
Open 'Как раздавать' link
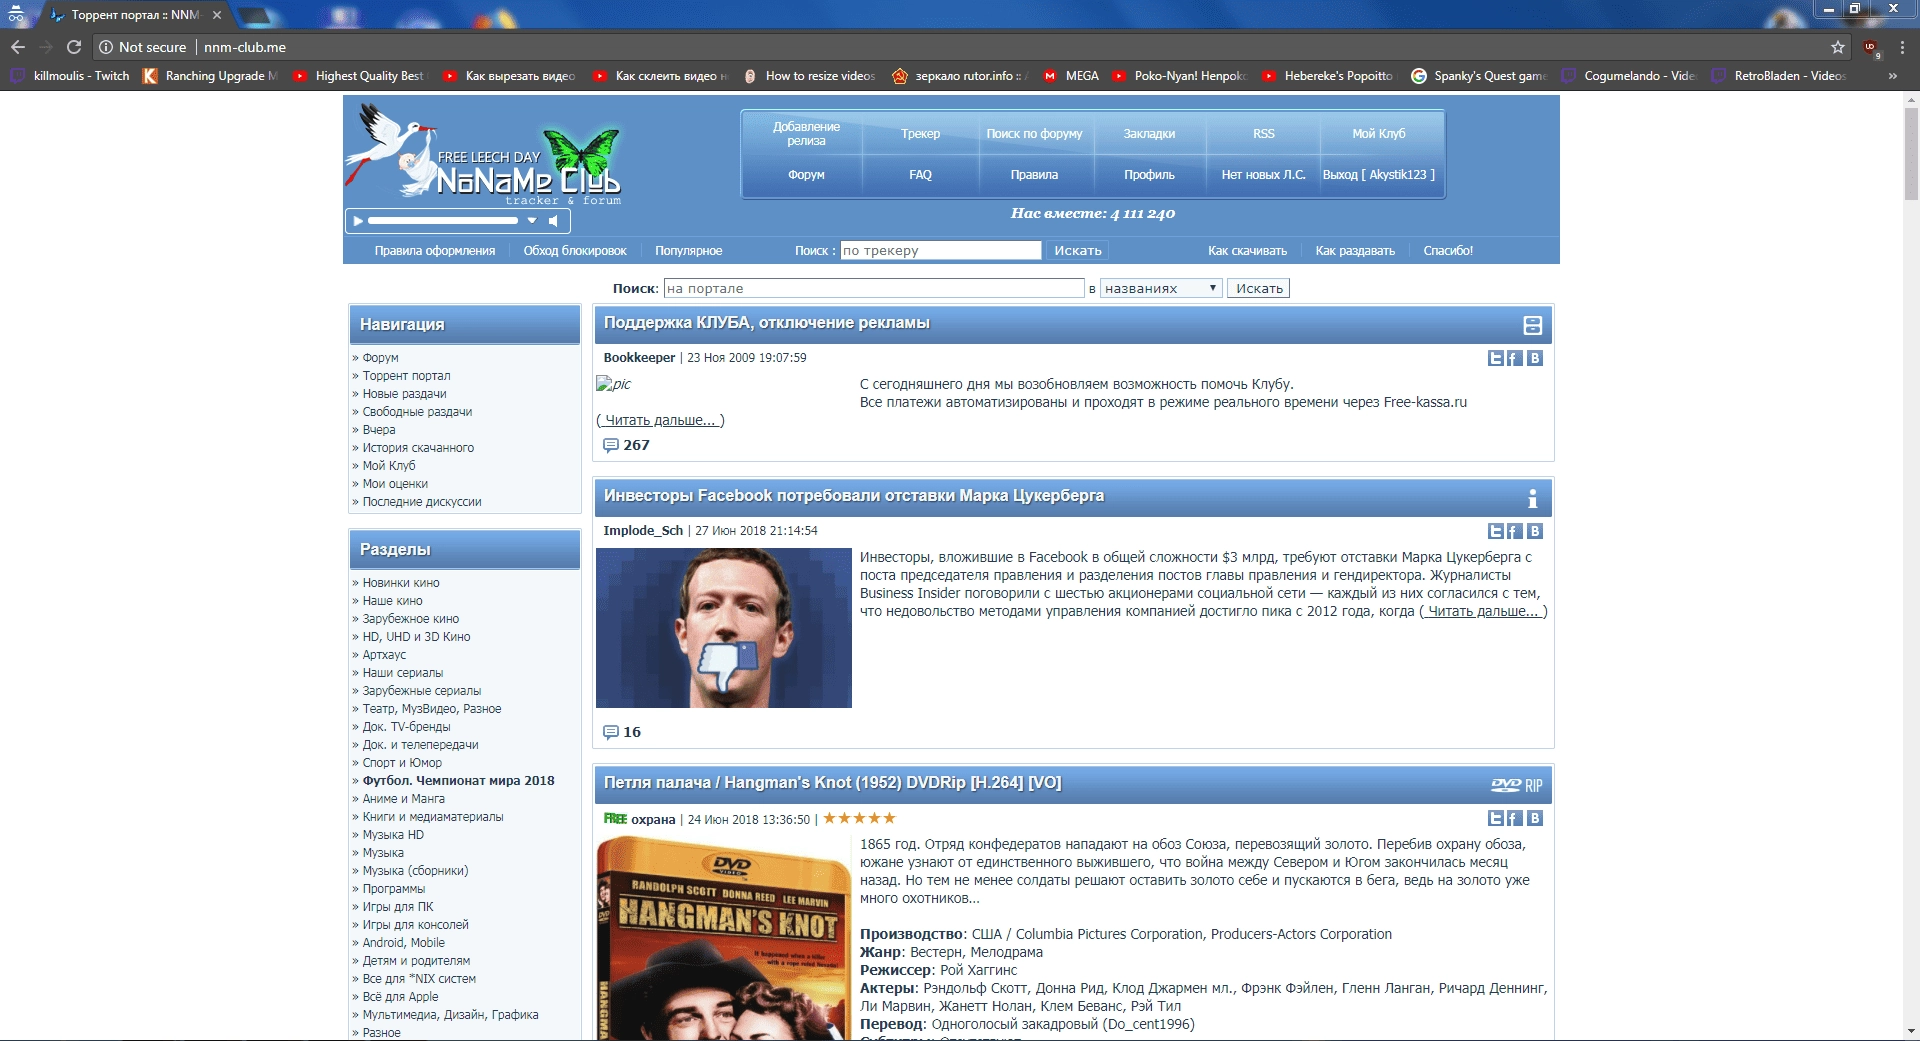tap(1355, 251)
